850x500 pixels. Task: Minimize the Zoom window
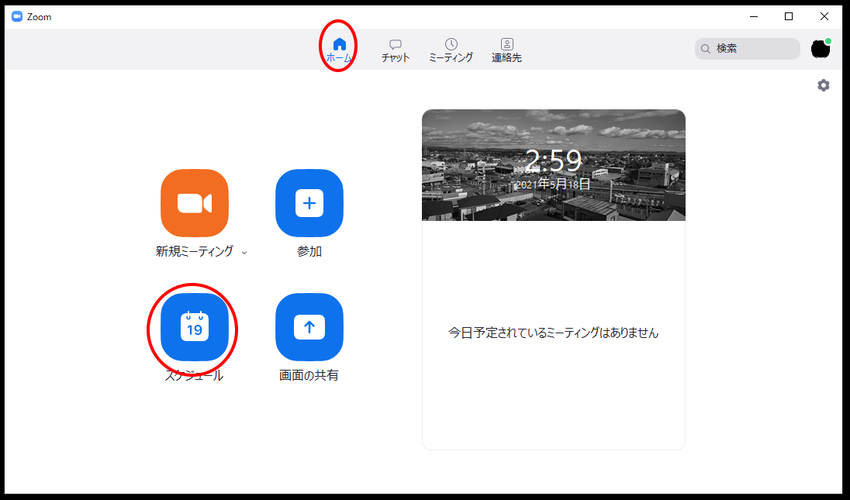754,17
